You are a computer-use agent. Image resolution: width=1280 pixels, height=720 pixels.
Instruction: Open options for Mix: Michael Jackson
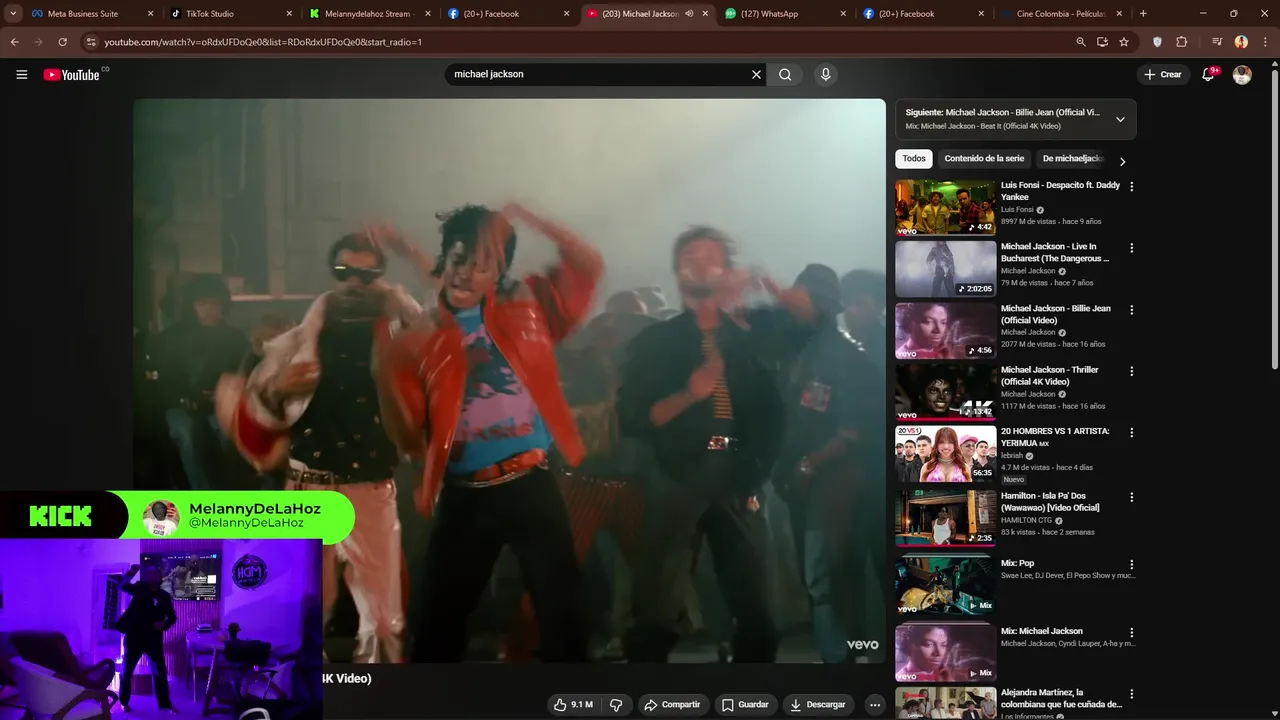point(1132,633)
